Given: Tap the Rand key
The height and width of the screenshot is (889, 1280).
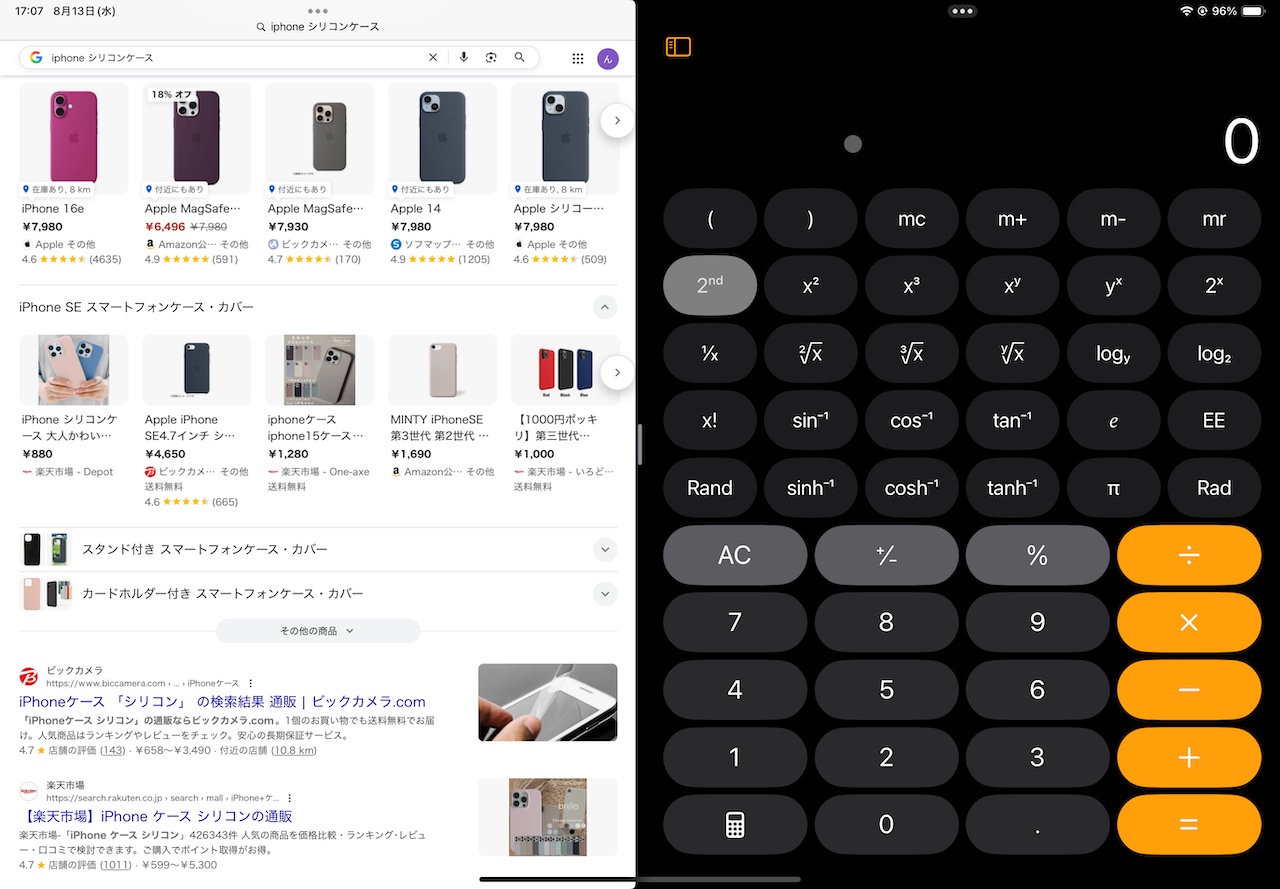Looking at the screenshot, I should (x=710, y=488).
